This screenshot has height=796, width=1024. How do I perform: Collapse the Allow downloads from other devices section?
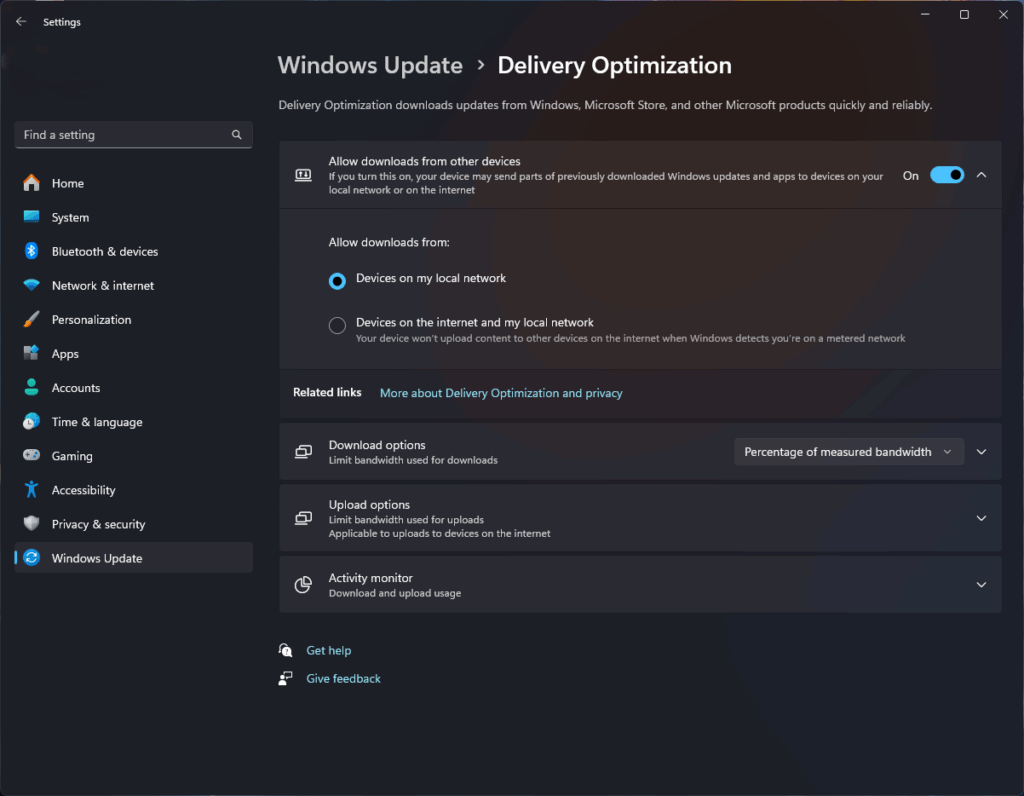[x=981, y=175]
